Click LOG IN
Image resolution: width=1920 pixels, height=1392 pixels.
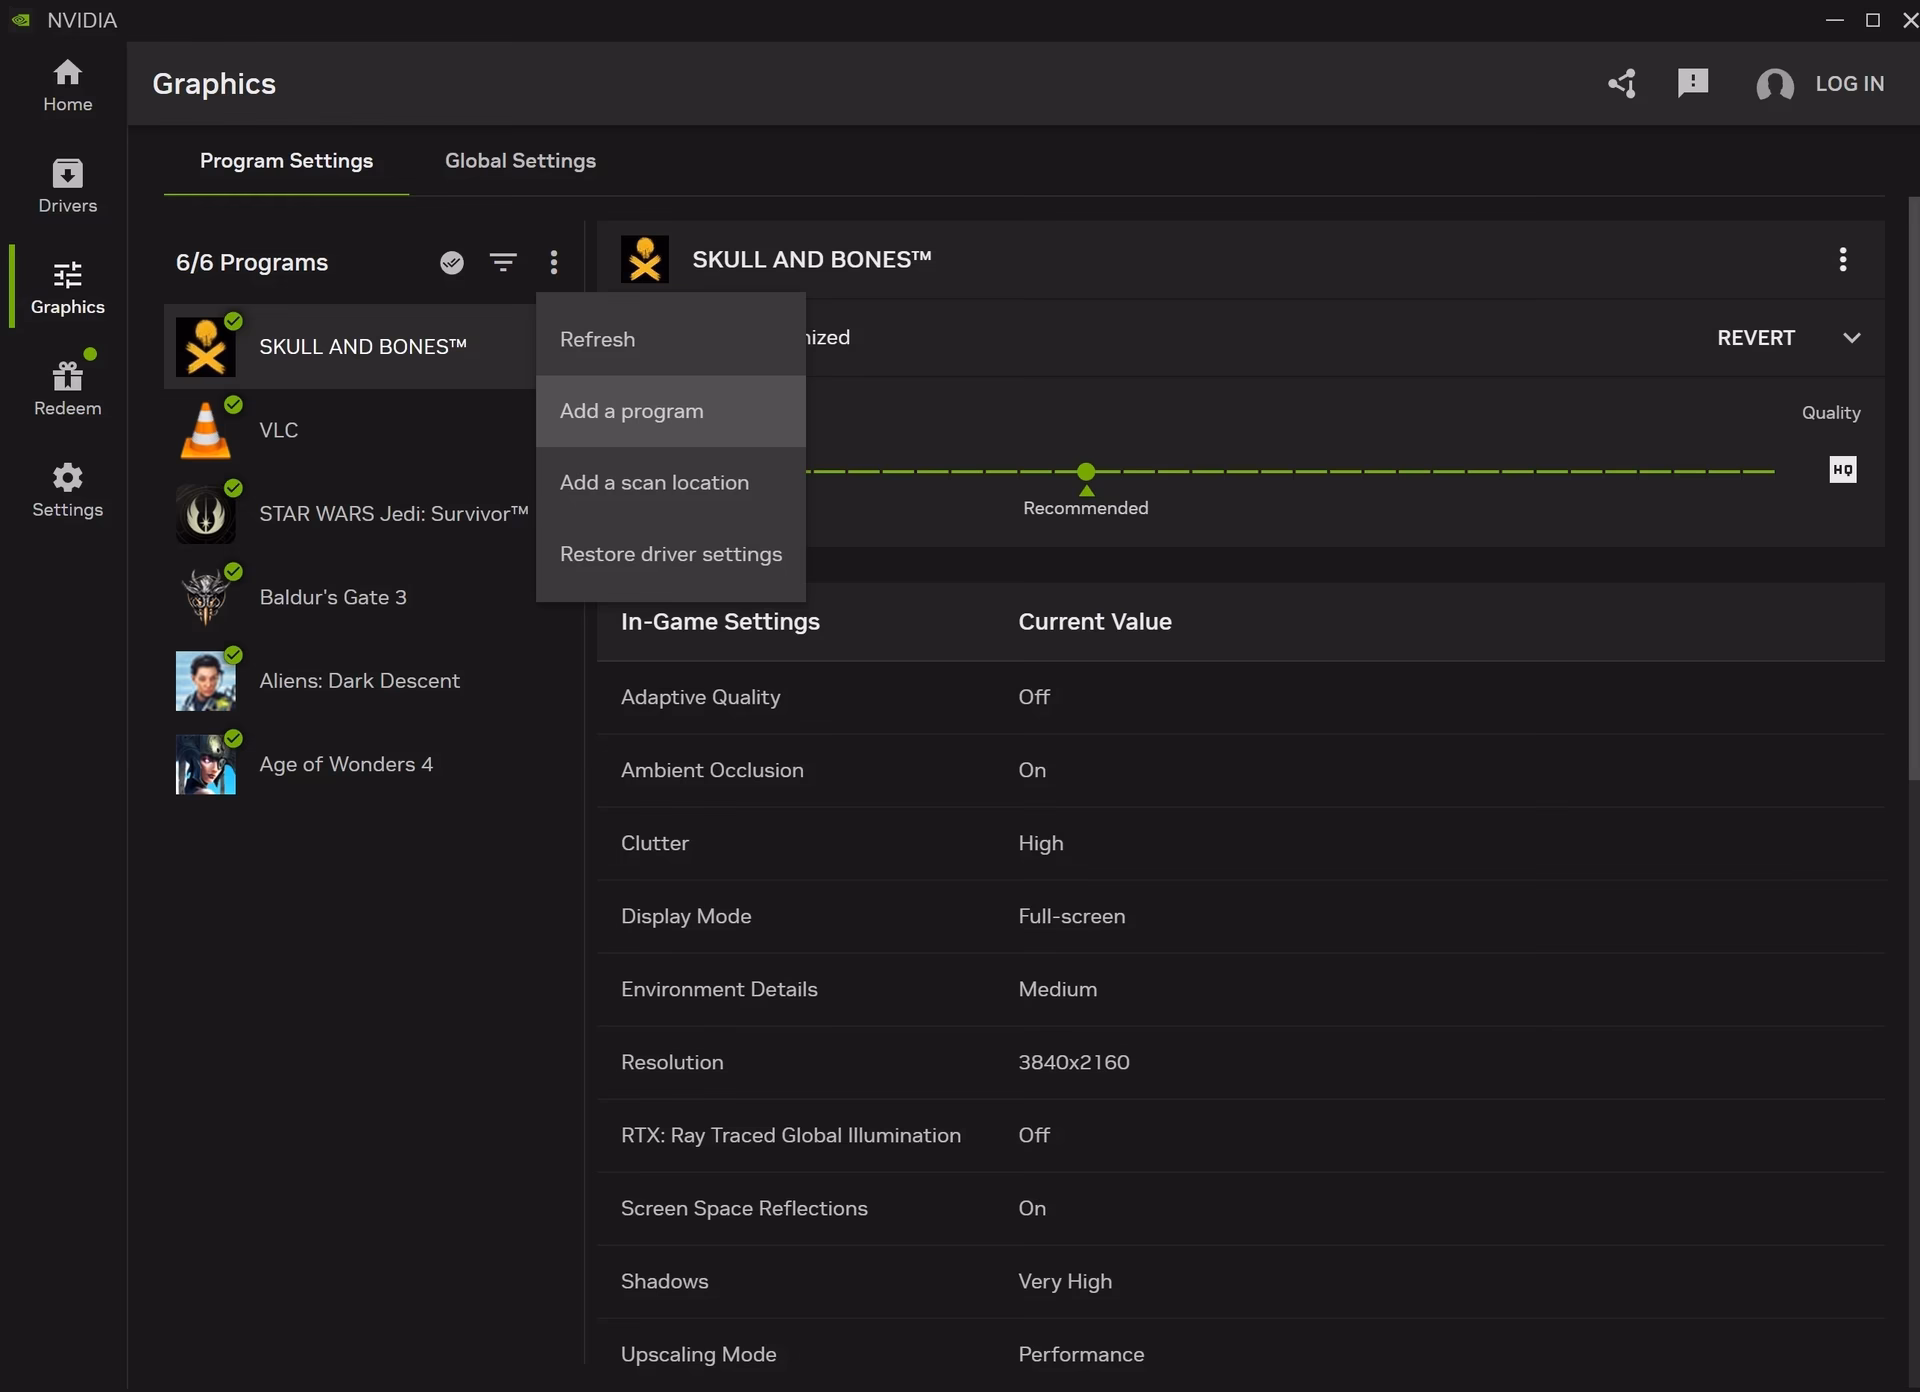[x=1850, y=84]
